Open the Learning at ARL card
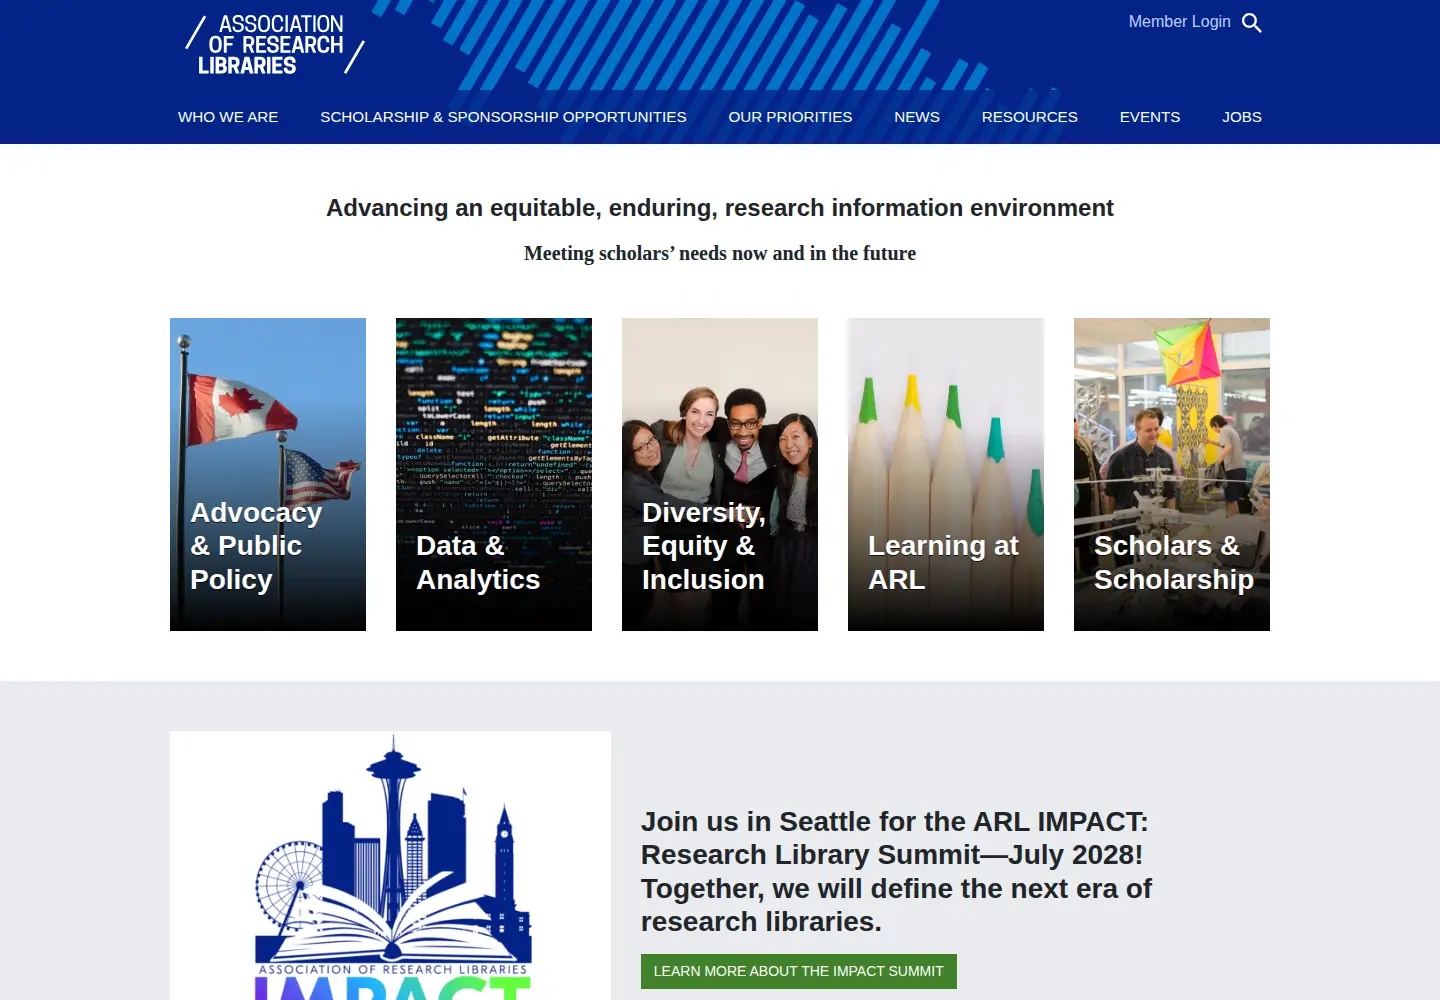This screenshot has height=1000, width=1440. point(946,474)
